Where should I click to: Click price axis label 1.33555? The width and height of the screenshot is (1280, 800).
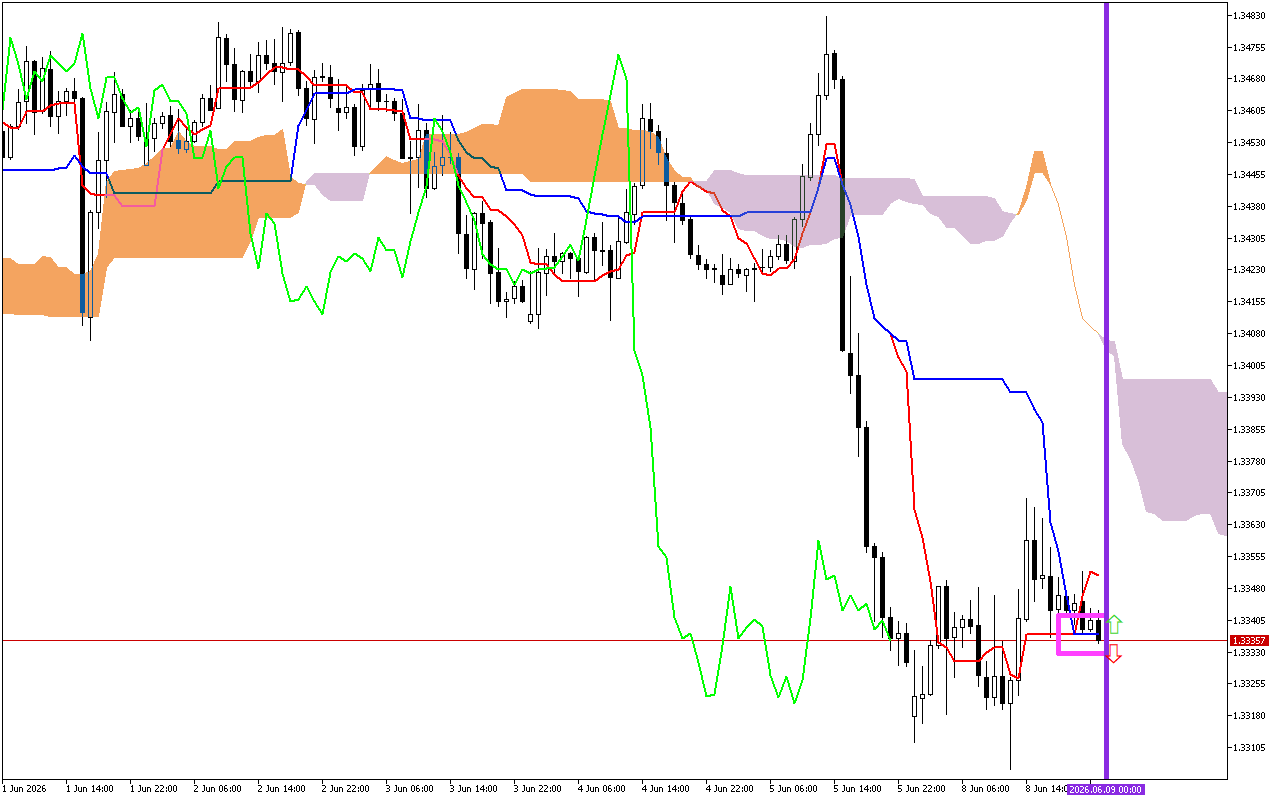pyautogui.click(x=1250, y=557)
